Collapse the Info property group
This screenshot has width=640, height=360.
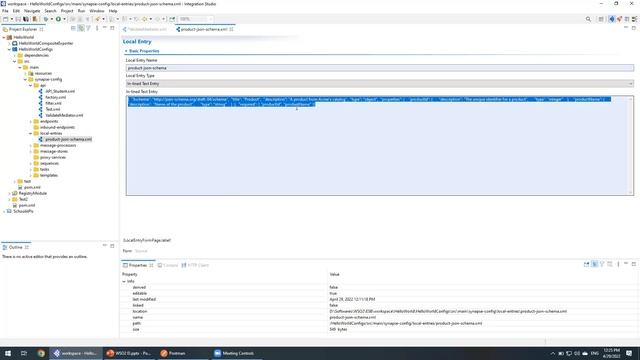(x=124, y=281)
